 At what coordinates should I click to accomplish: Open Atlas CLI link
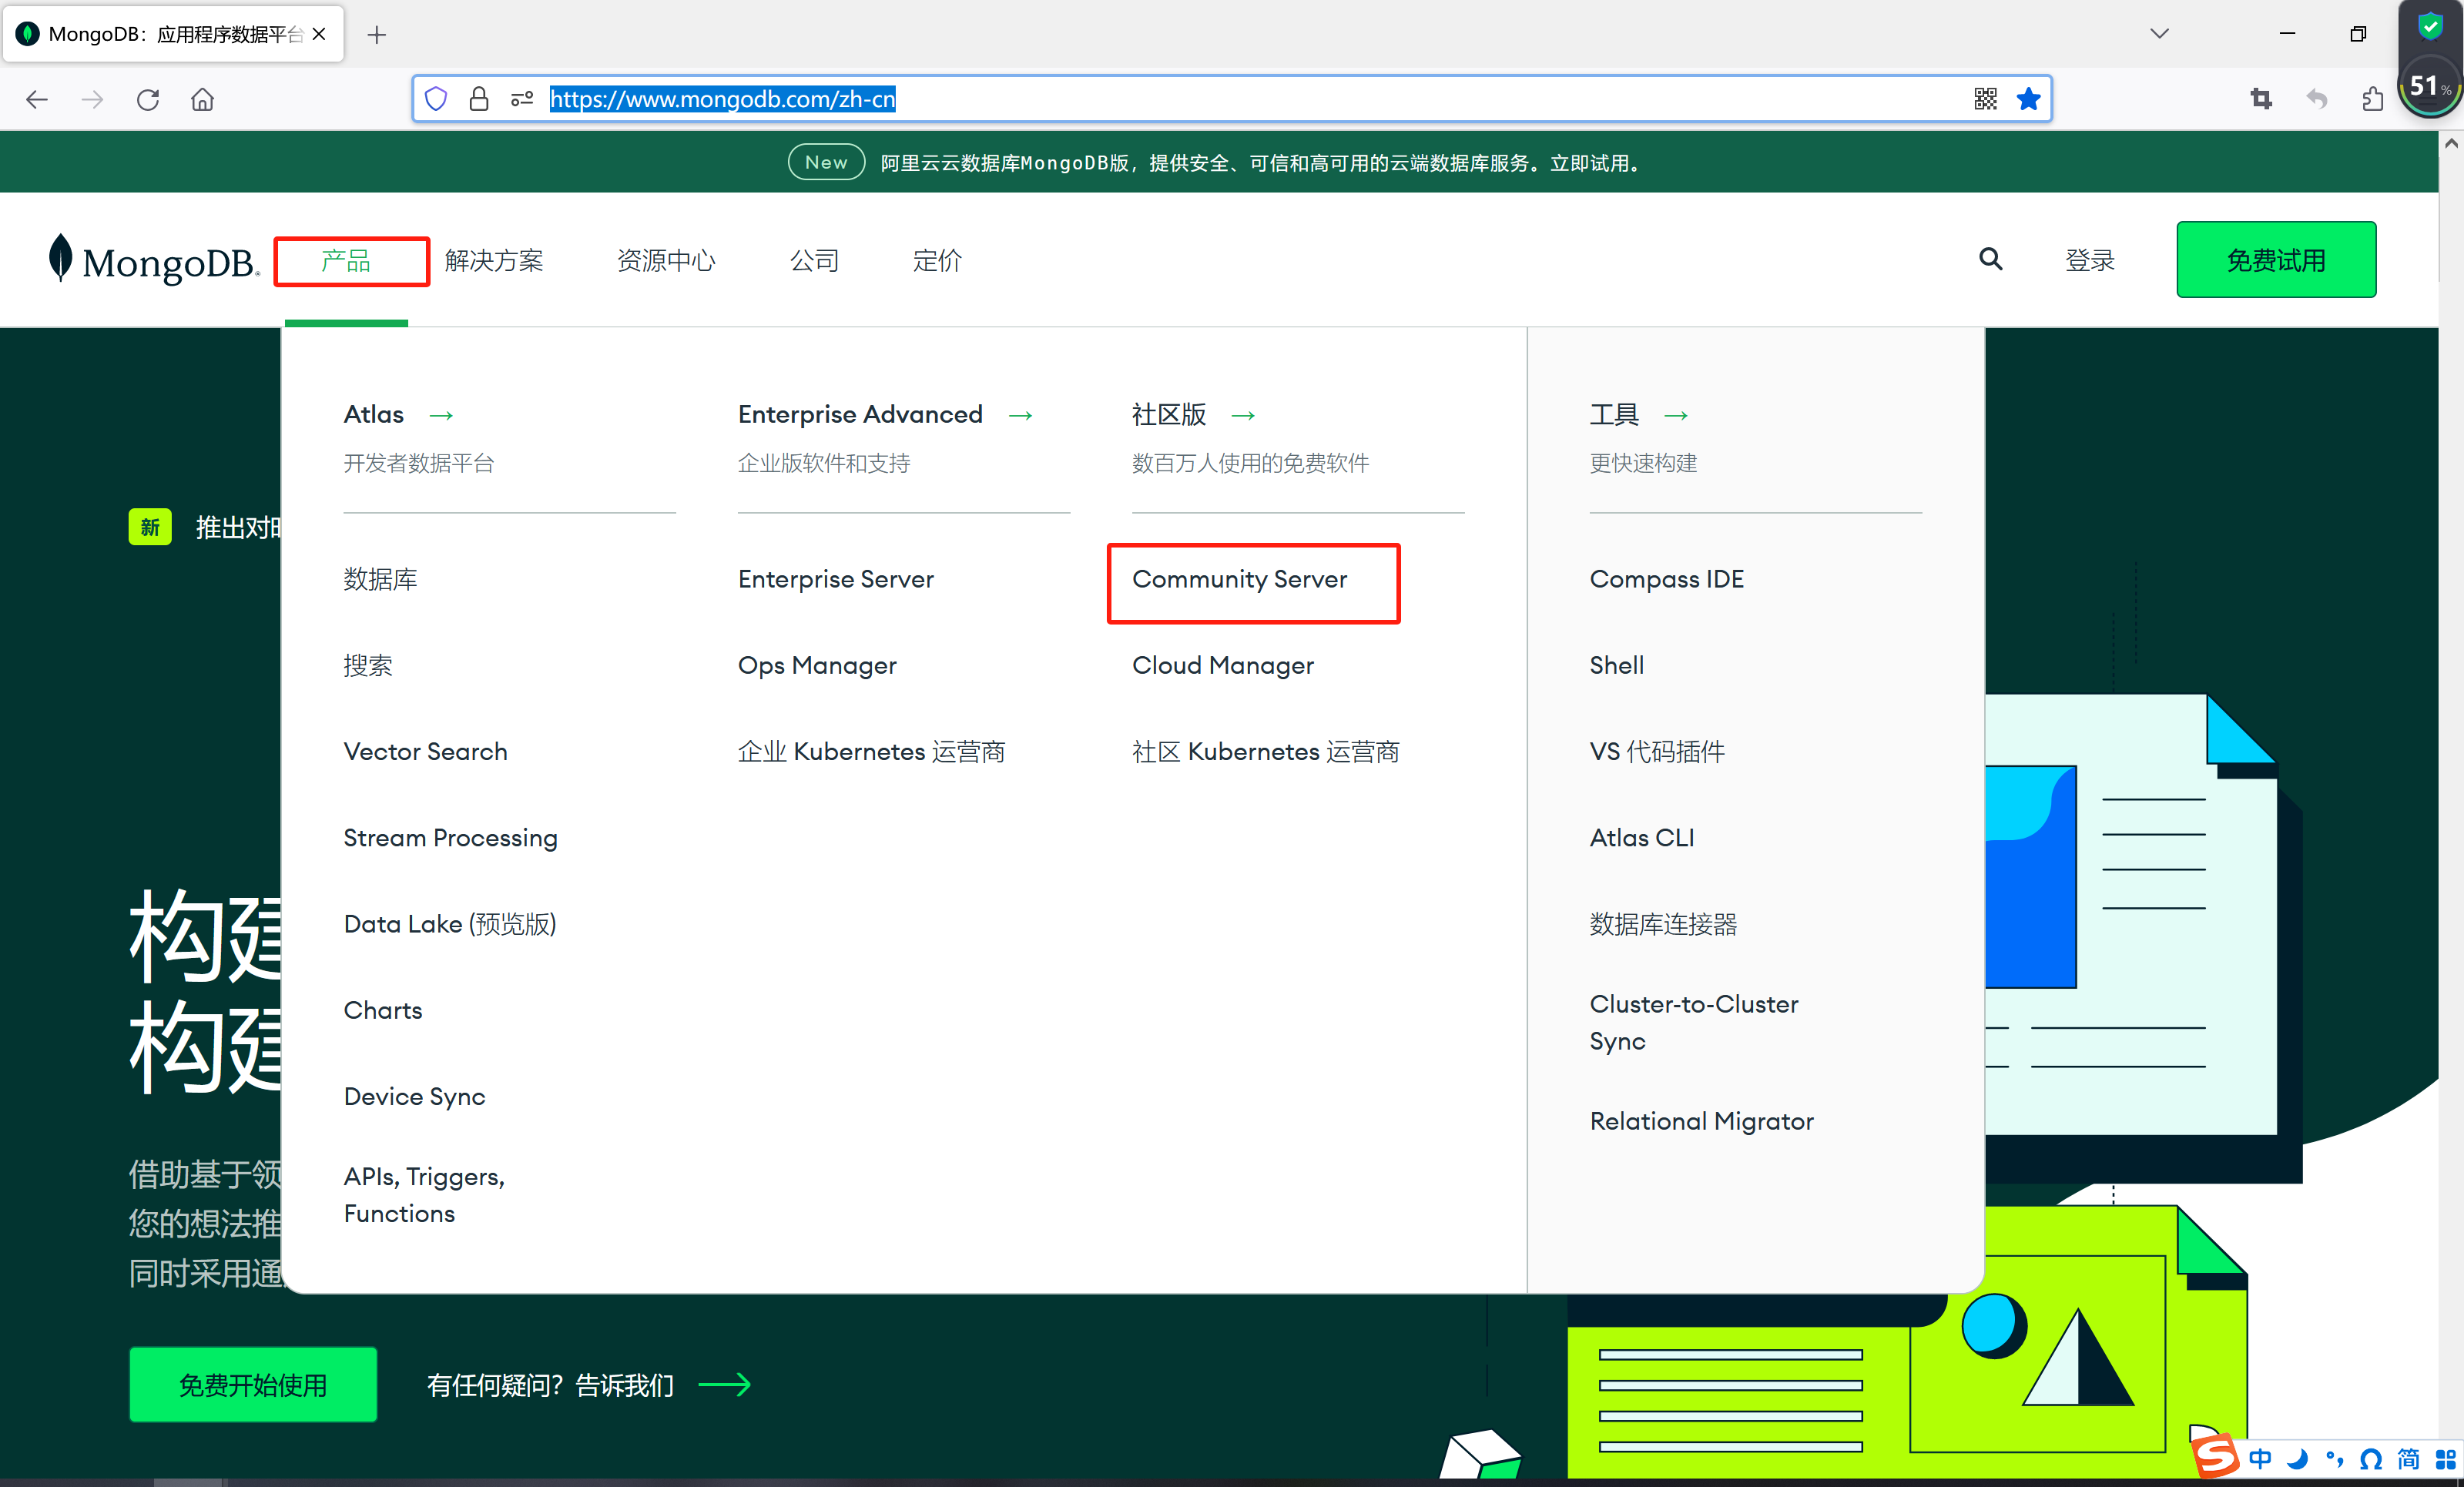(x=1642, y=838)
